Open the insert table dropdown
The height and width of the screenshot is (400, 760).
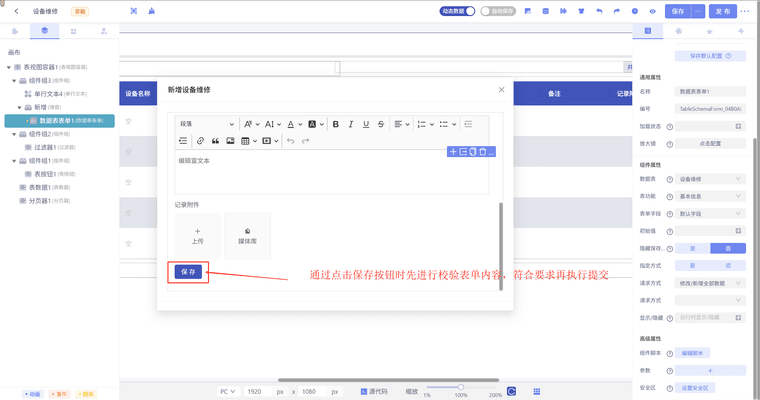tap(249, 141)
